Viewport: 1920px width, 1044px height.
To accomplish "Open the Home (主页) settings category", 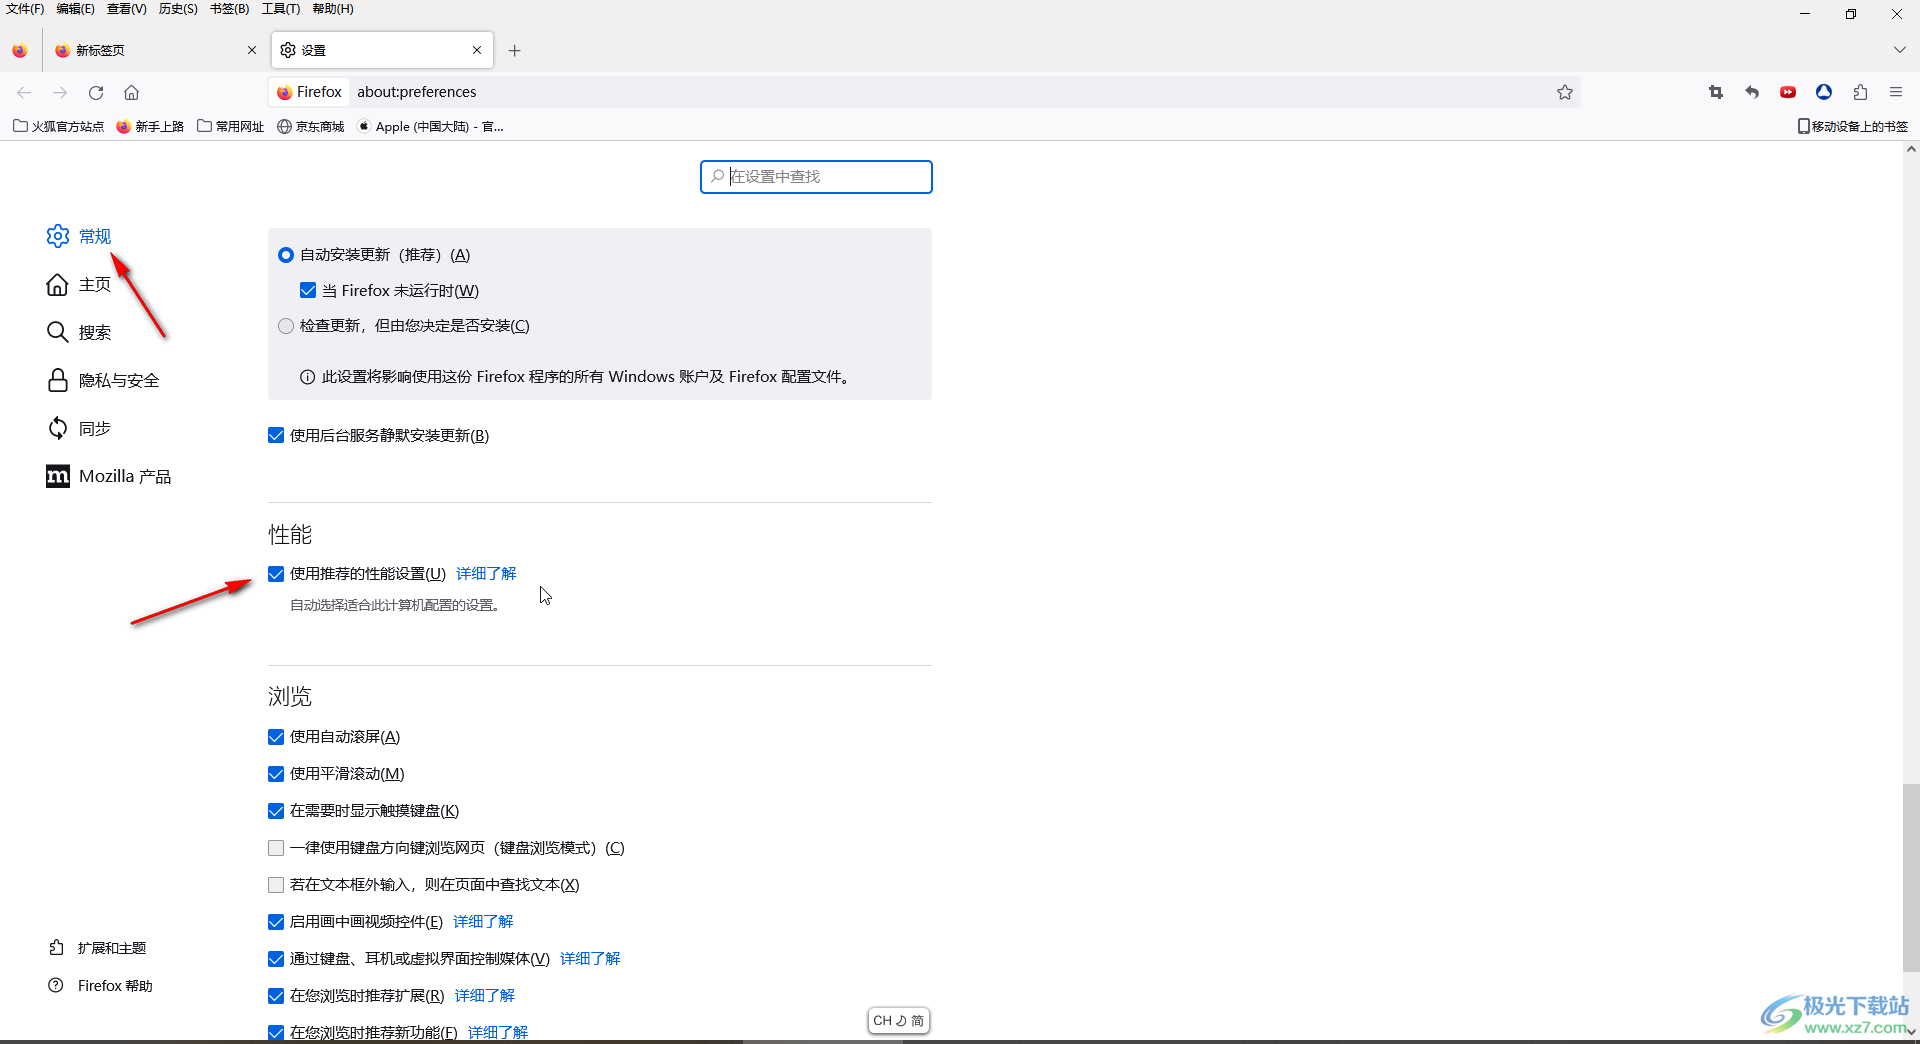I will tap(79, 285).
